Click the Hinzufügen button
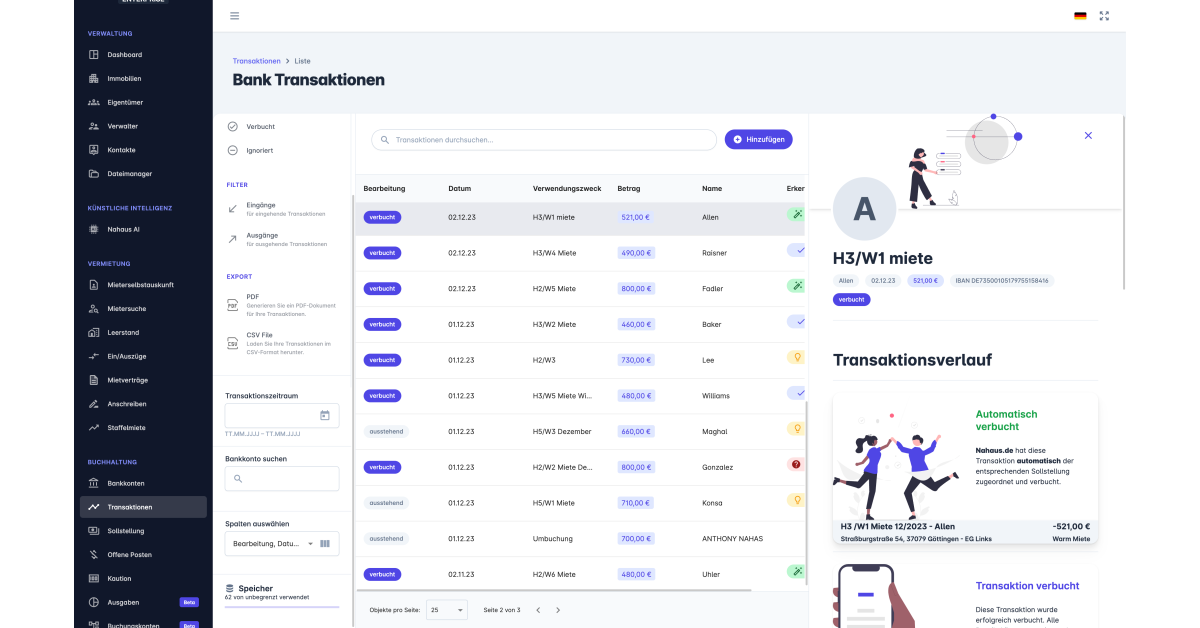The height and width of the screenshot is (628, 1200). [x=759, y=140]
